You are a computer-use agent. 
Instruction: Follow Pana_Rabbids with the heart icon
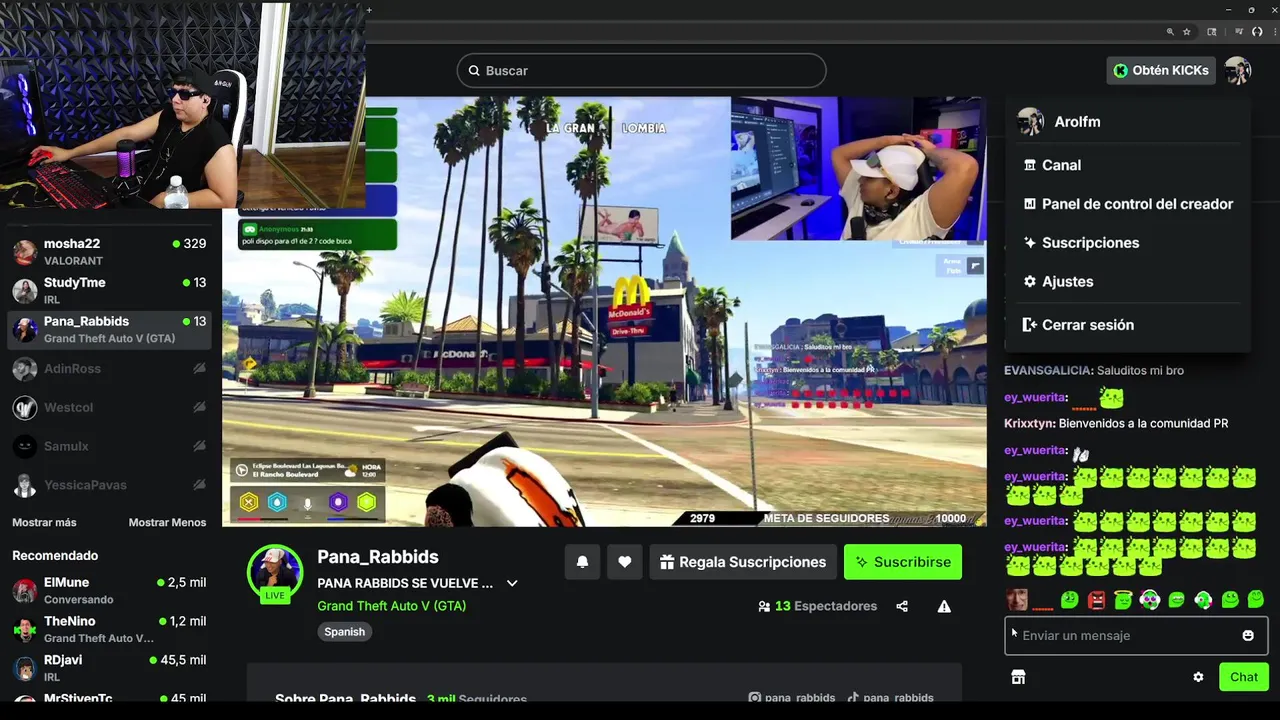pyautogui.click(x=624, y=562)
